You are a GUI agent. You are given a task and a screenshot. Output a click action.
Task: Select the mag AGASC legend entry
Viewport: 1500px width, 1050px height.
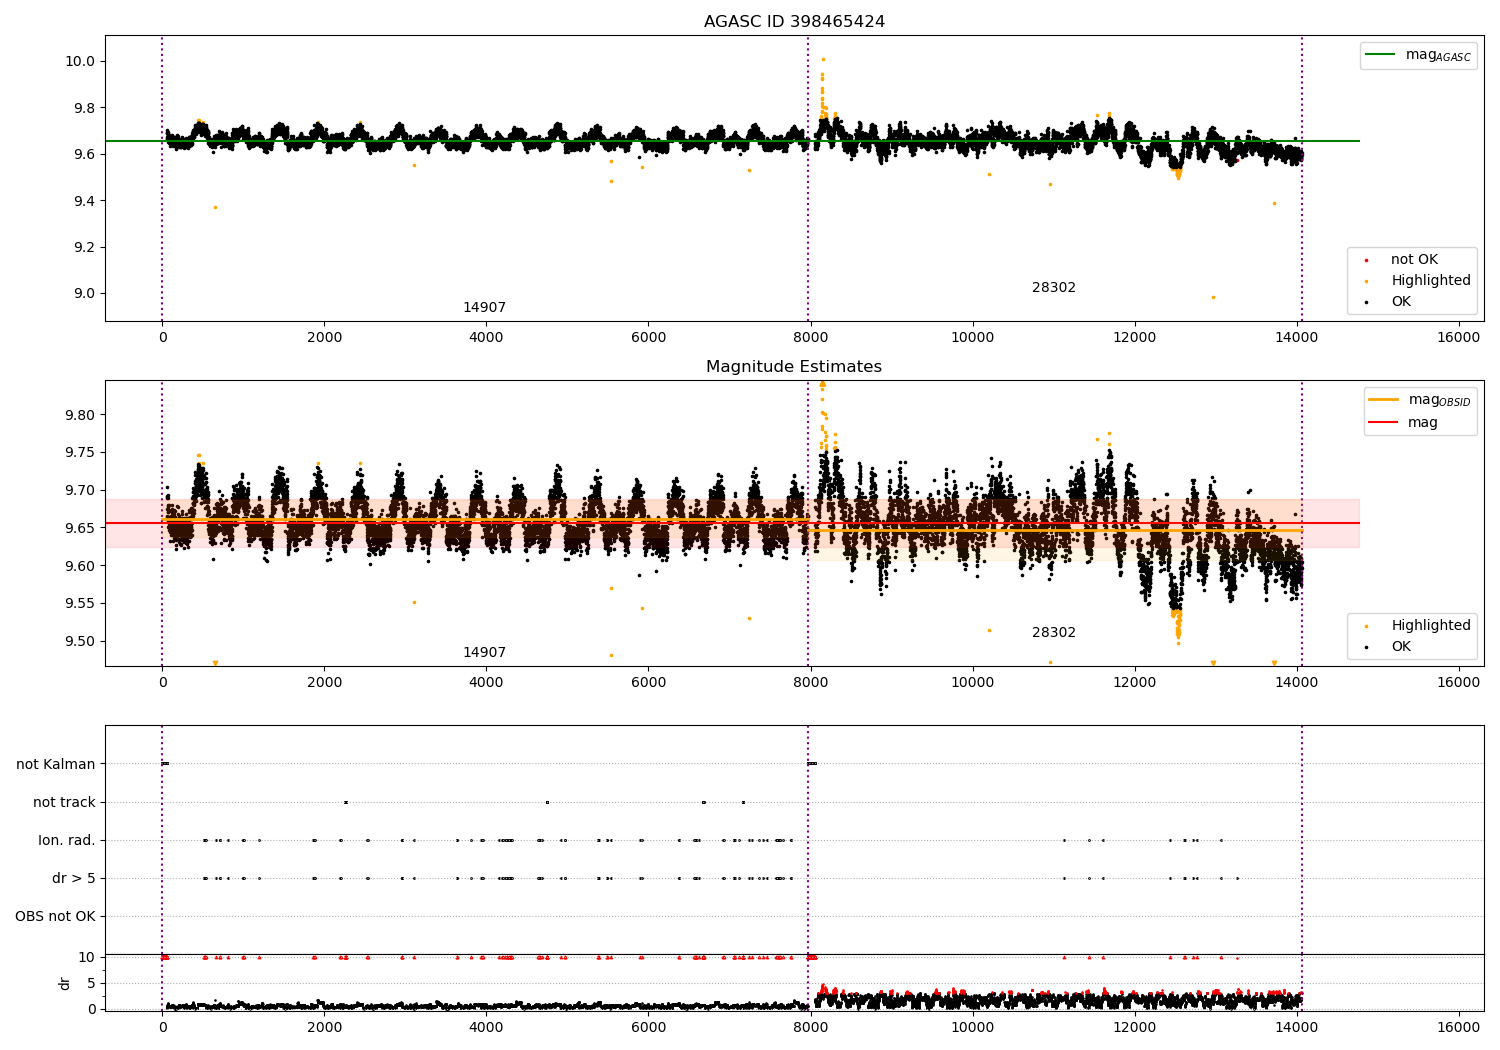(x=1418, y=56)
